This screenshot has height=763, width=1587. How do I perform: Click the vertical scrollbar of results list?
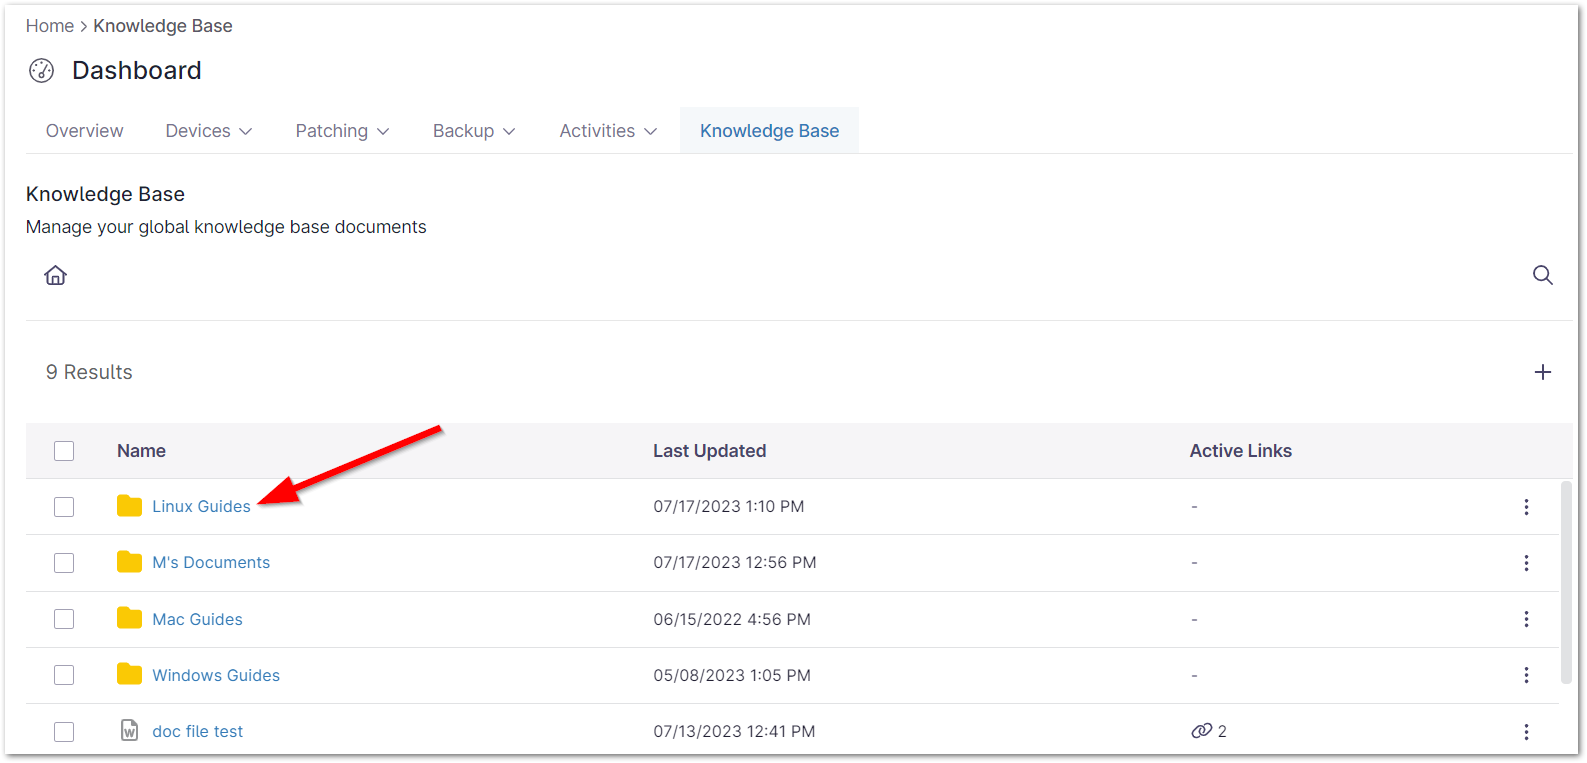tap(1565, 580)
